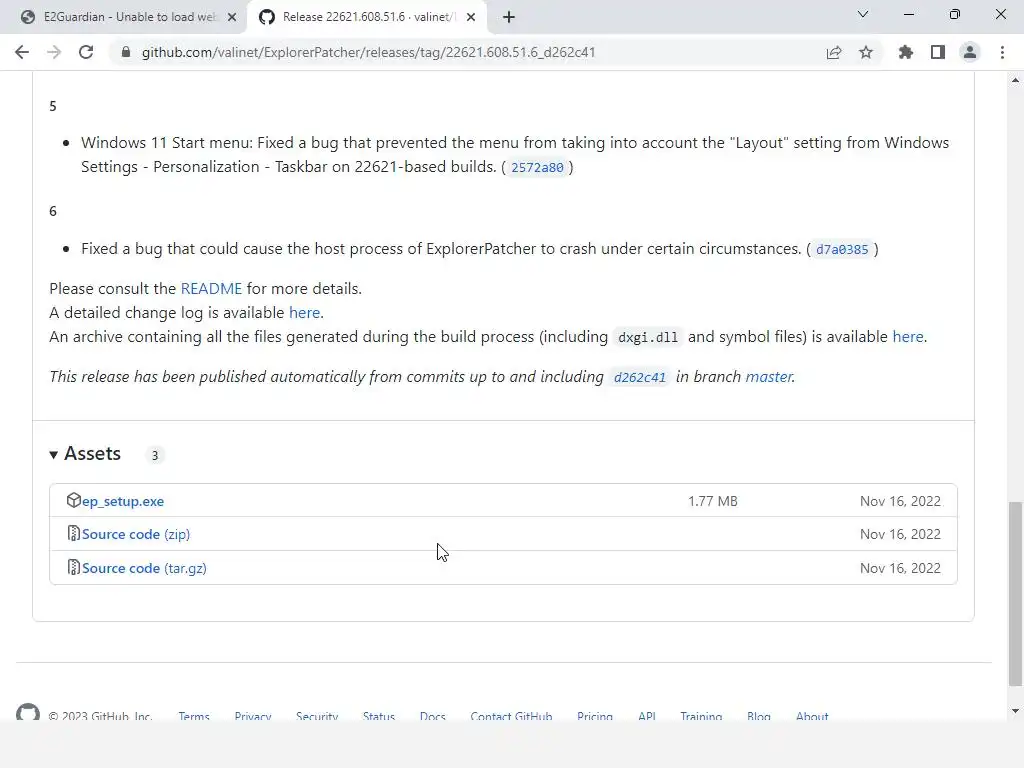This screenshot has height=768, width=1024.
Task: Click the package icon beside ep_setup.exe
Action: 73,500
